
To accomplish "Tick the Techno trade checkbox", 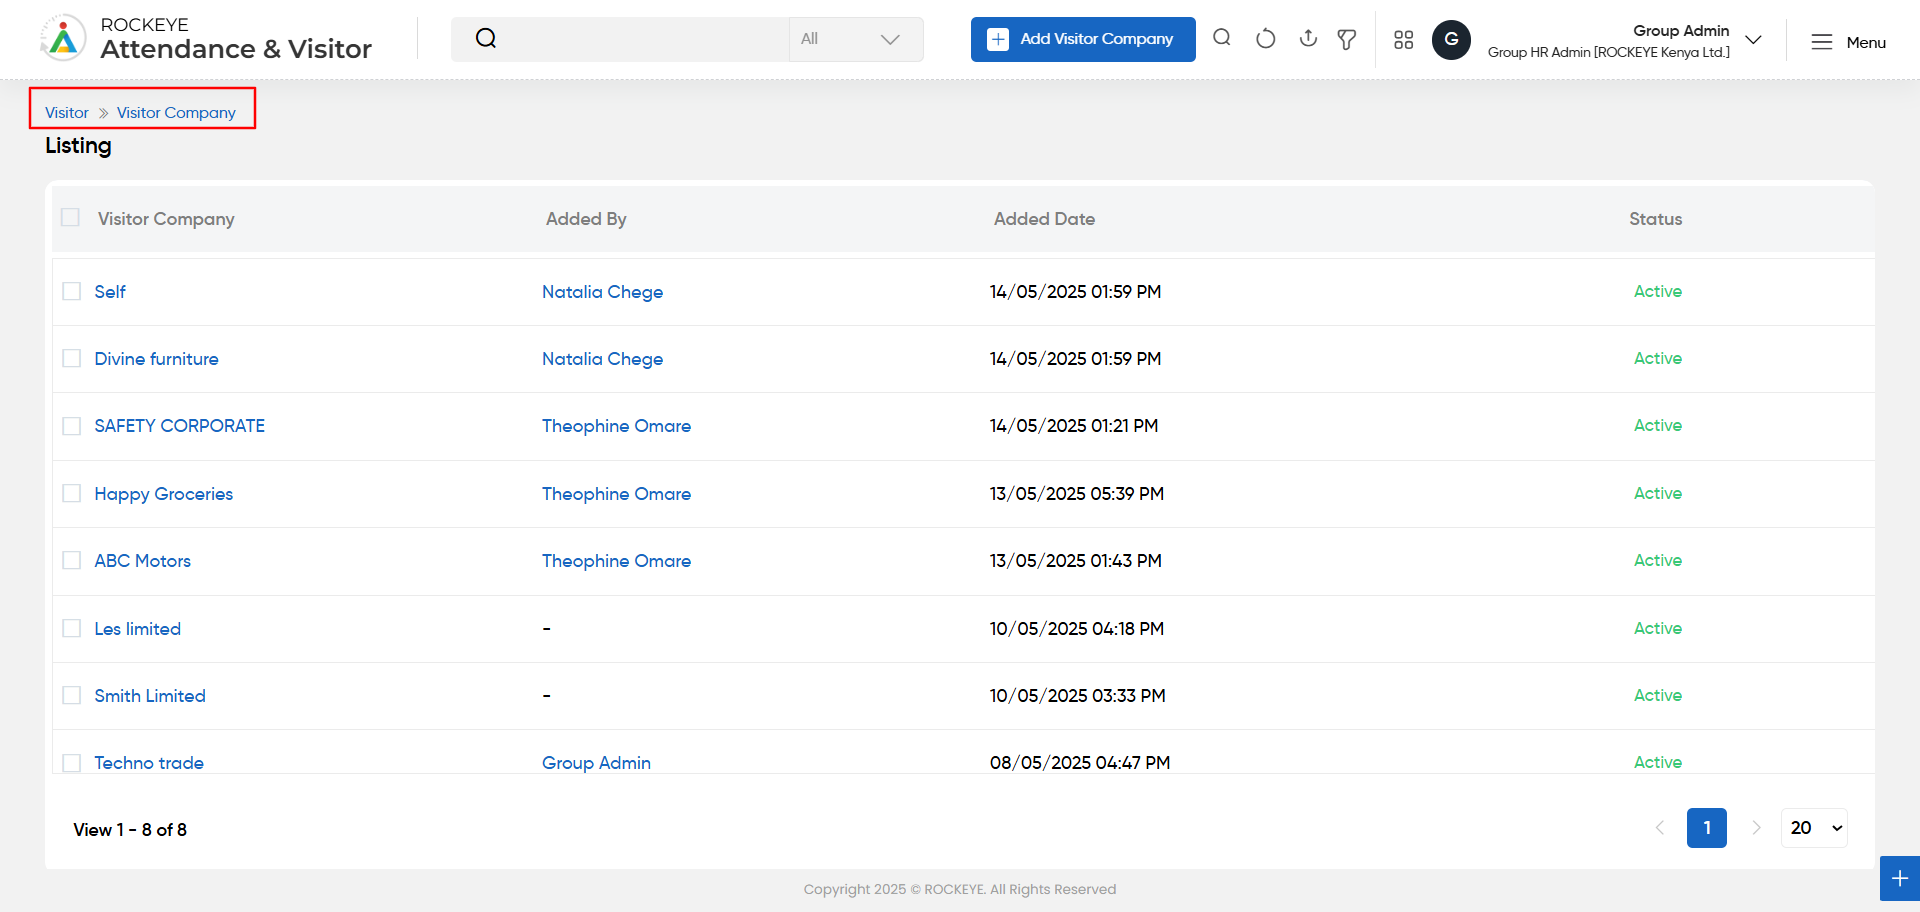I will pyautogui.click(x=71, y=762).
